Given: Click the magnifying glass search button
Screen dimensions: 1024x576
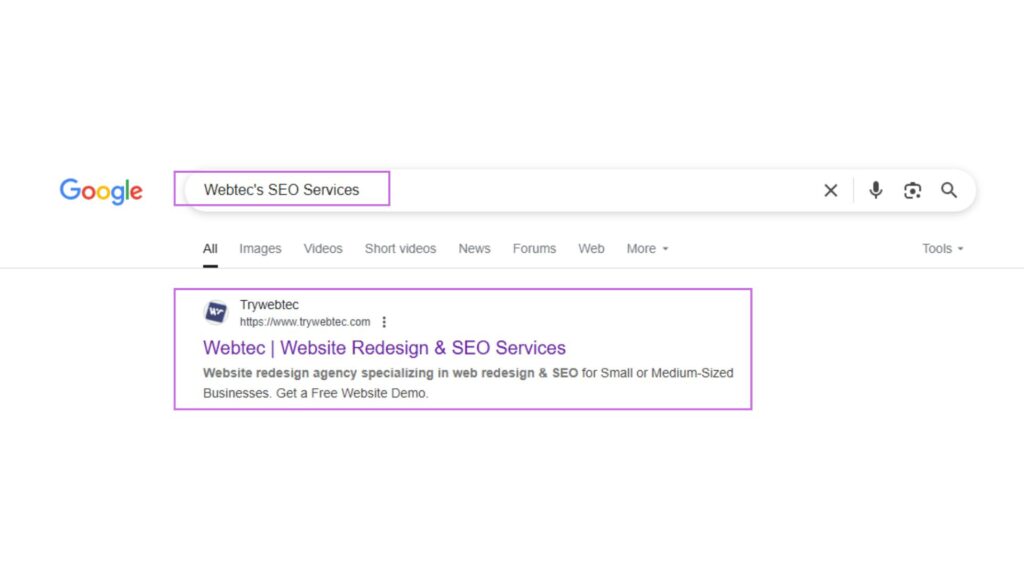Looking at the screenshot, I should [x=949, y=190].
